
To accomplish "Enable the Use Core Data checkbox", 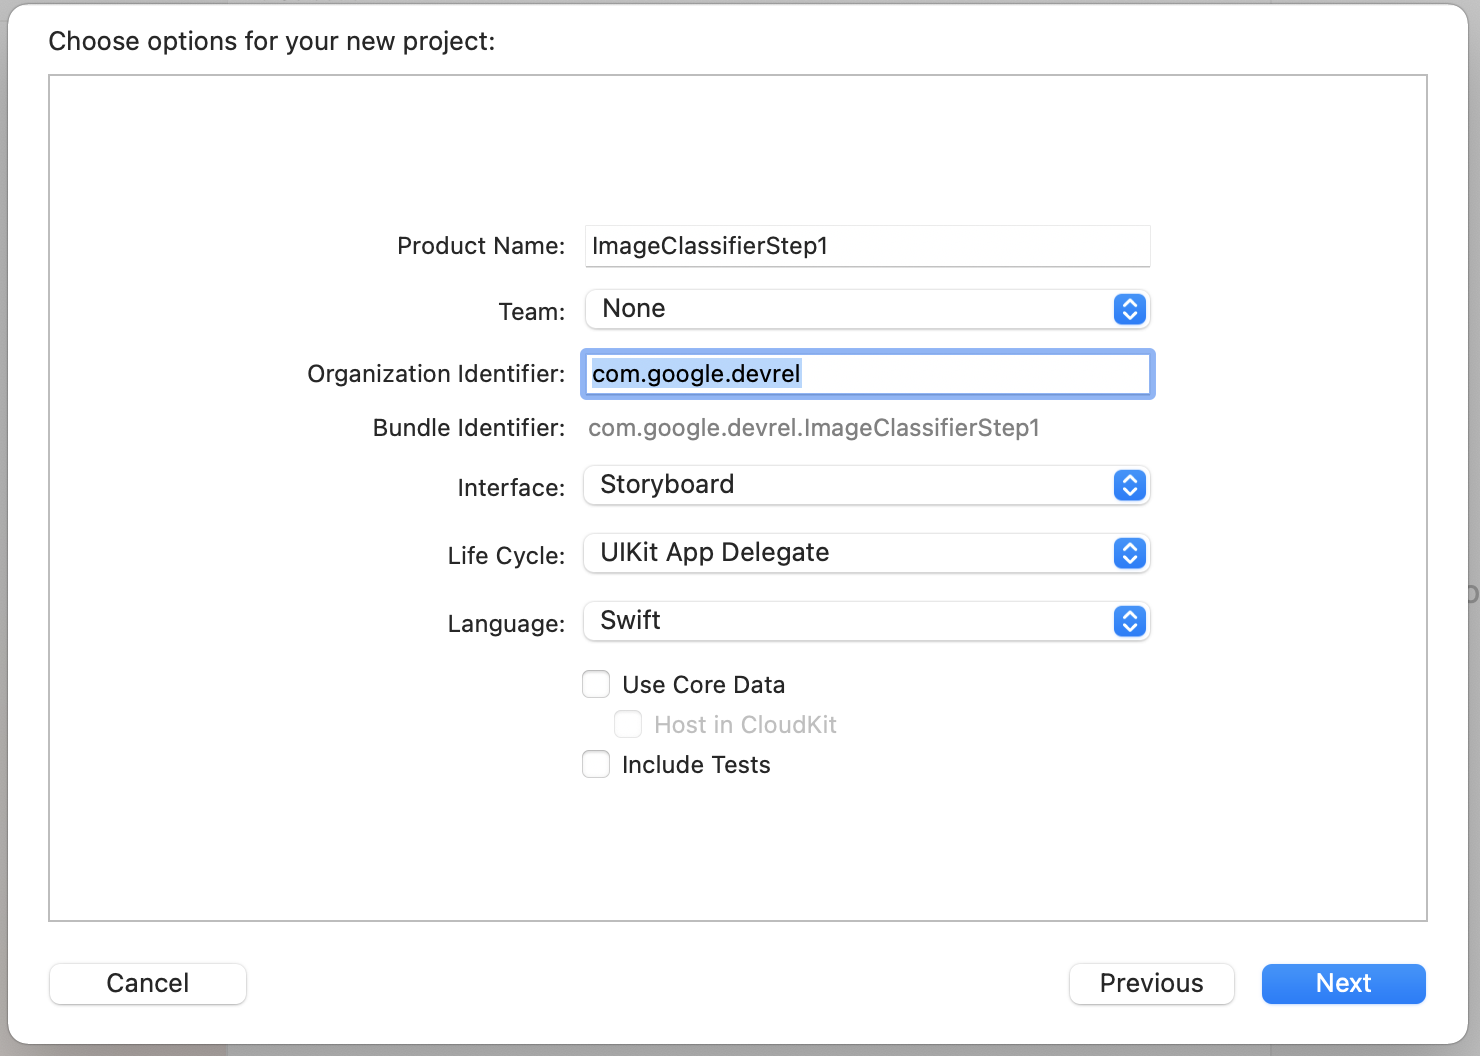I will (x=596, y=684).
